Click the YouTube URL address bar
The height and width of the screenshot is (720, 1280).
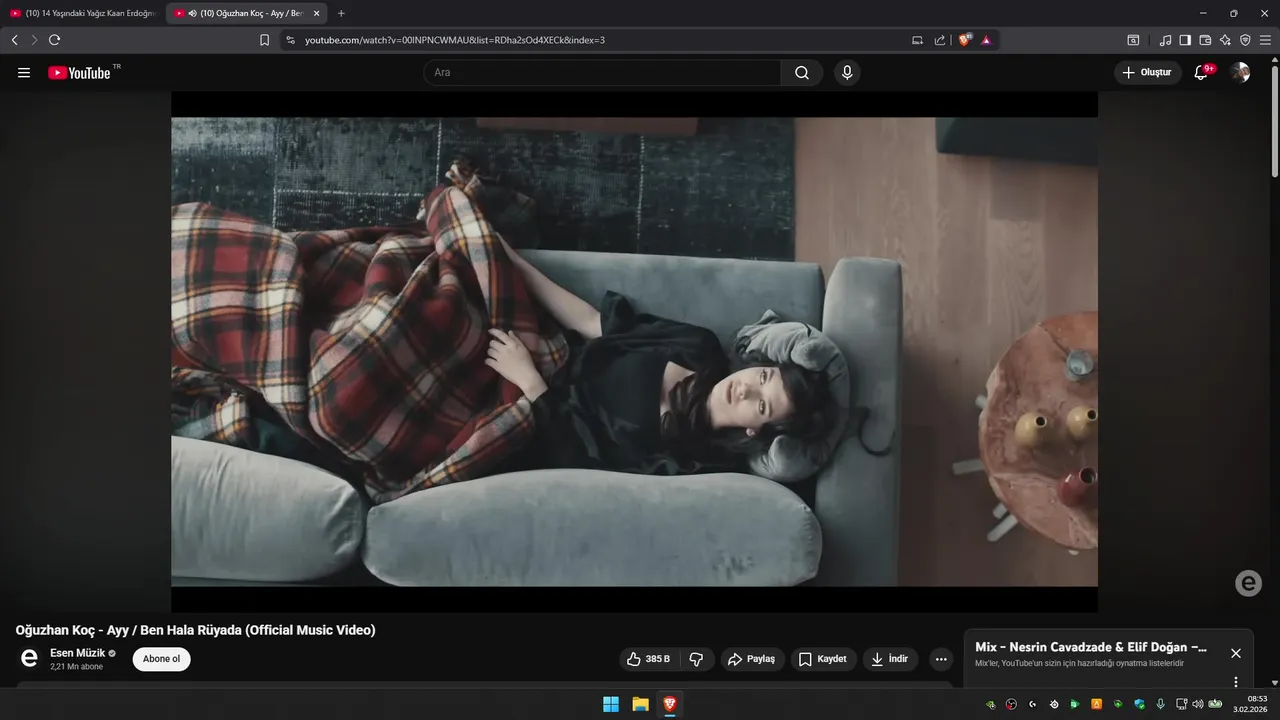click(x=600, y=40)
